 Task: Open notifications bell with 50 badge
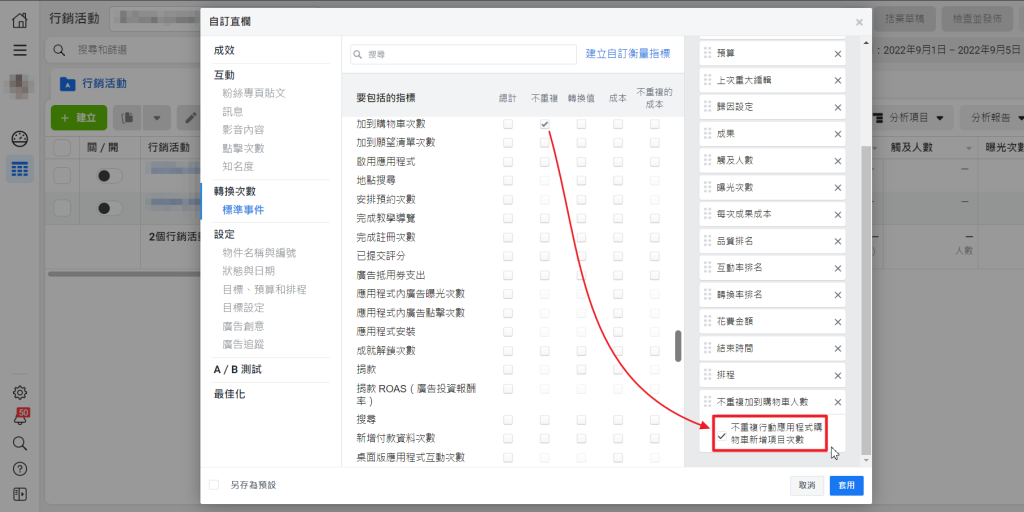click(20, 418)
